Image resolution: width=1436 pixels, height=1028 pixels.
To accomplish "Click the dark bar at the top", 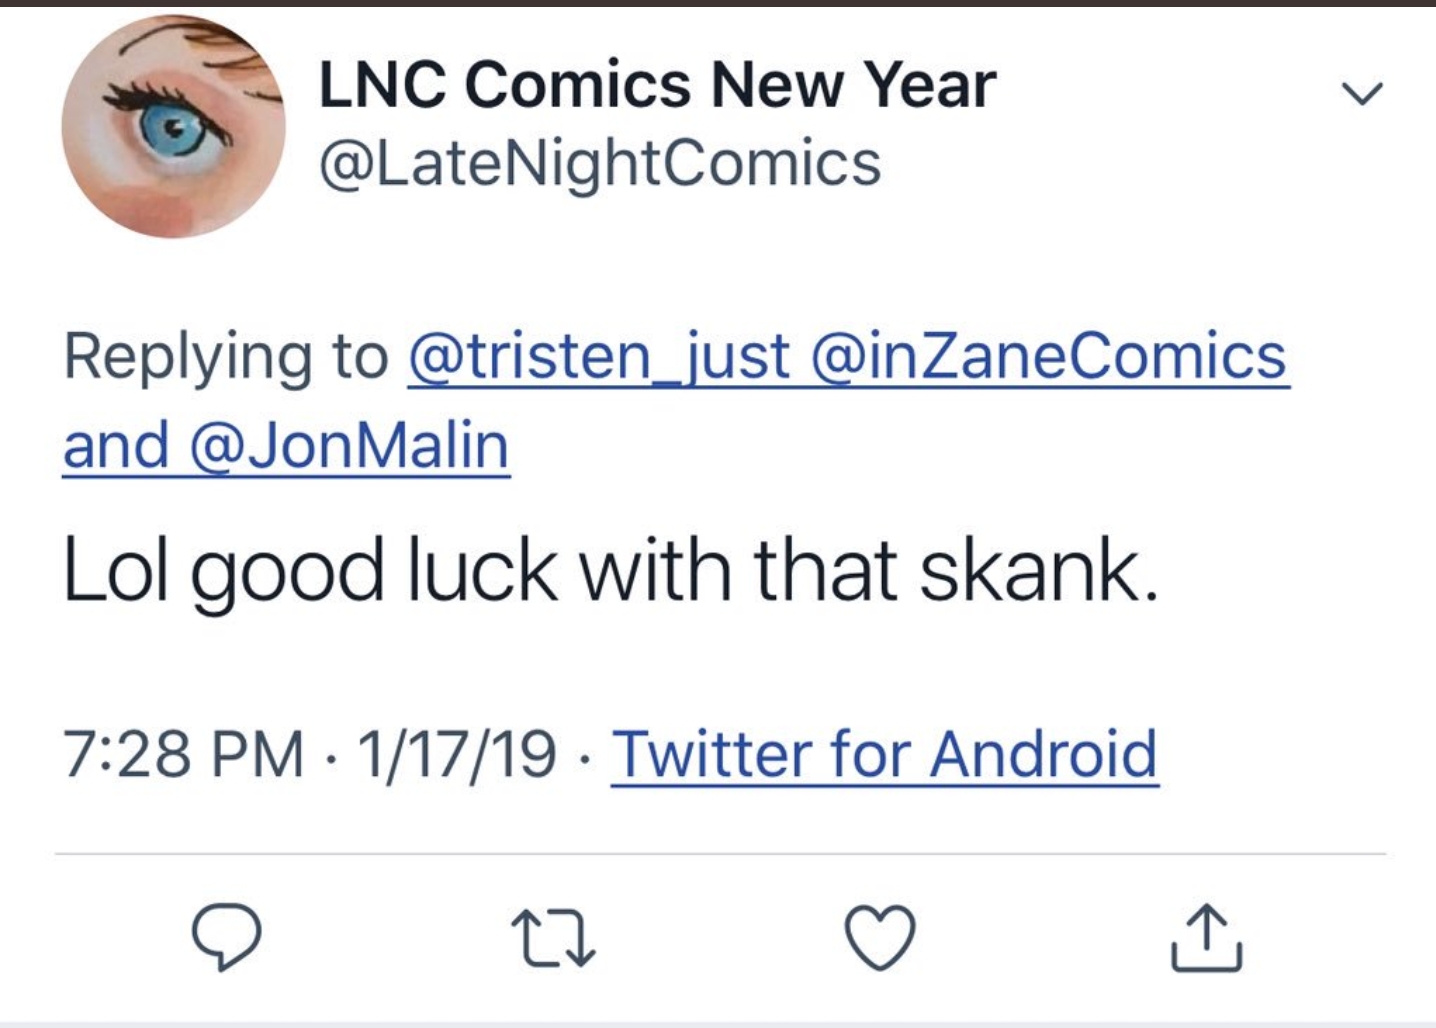I will point(718,3).
